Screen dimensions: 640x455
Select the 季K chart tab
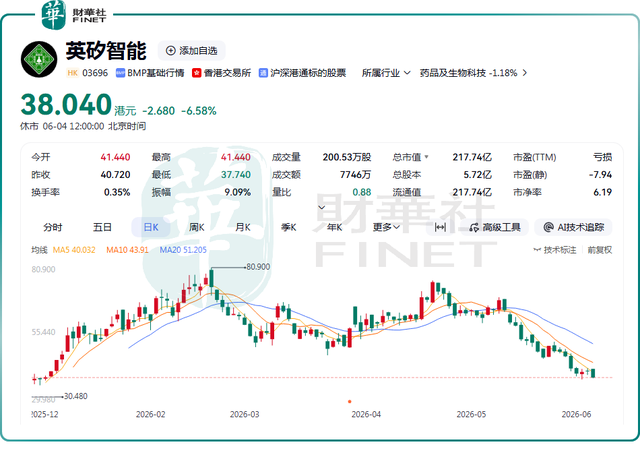click(x=289, y=227)
